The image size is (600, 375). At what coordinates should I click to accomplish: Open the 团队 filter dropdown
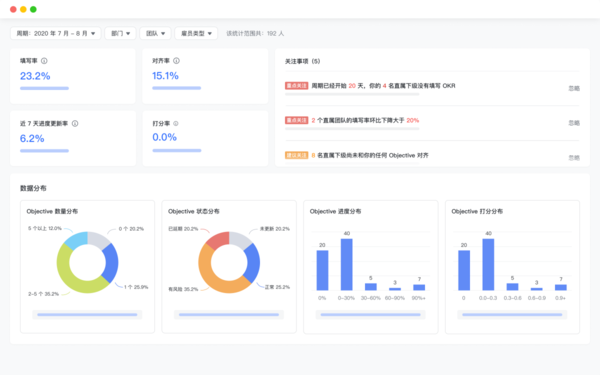pyautogui.click(x=155, y=33)
